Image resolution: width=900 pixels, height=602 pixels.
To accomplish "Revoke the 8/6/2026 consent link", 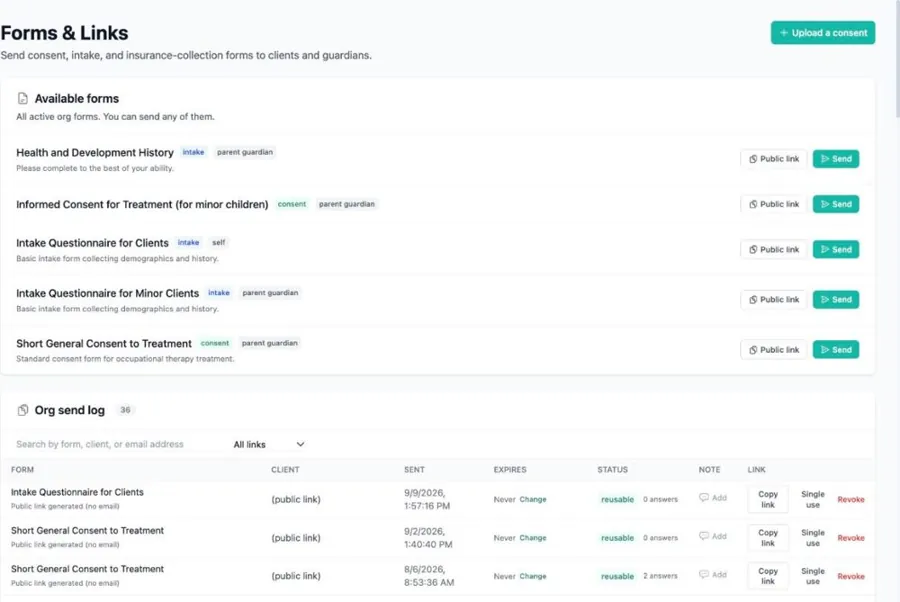I will pyautogui.click(x=851, y=576).
